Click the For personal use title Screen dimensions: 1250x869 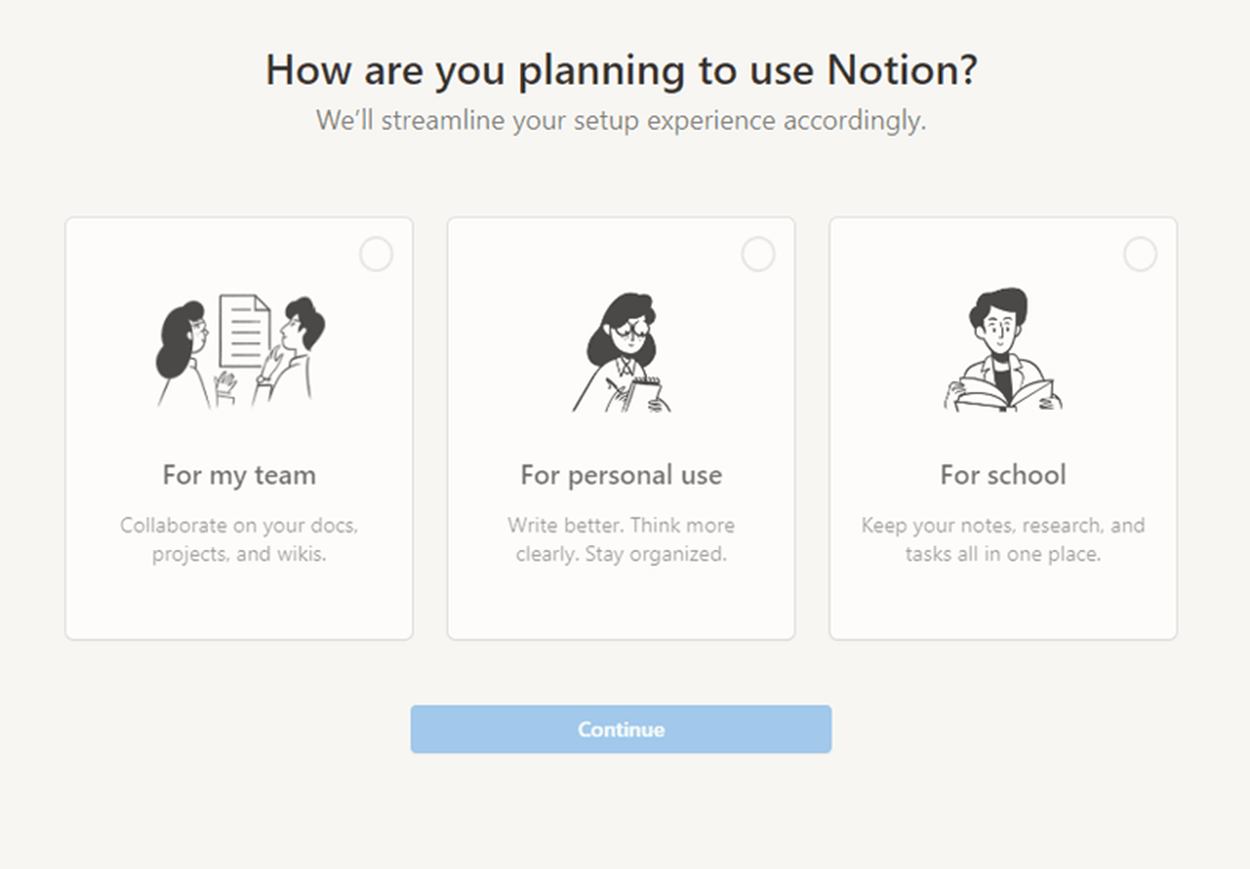tap(621, 474)
